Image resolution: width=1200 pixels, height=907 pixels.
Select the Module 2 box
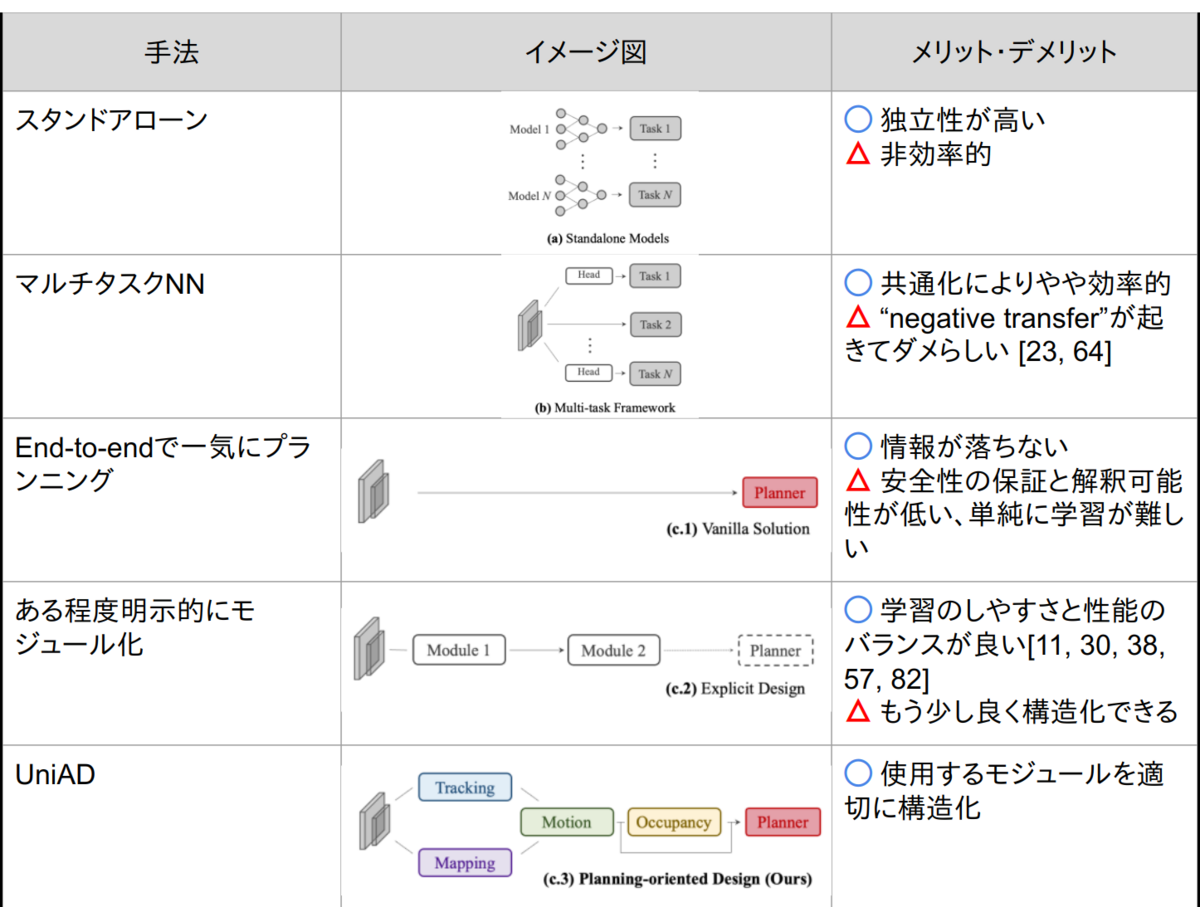(x=613, y=650)
